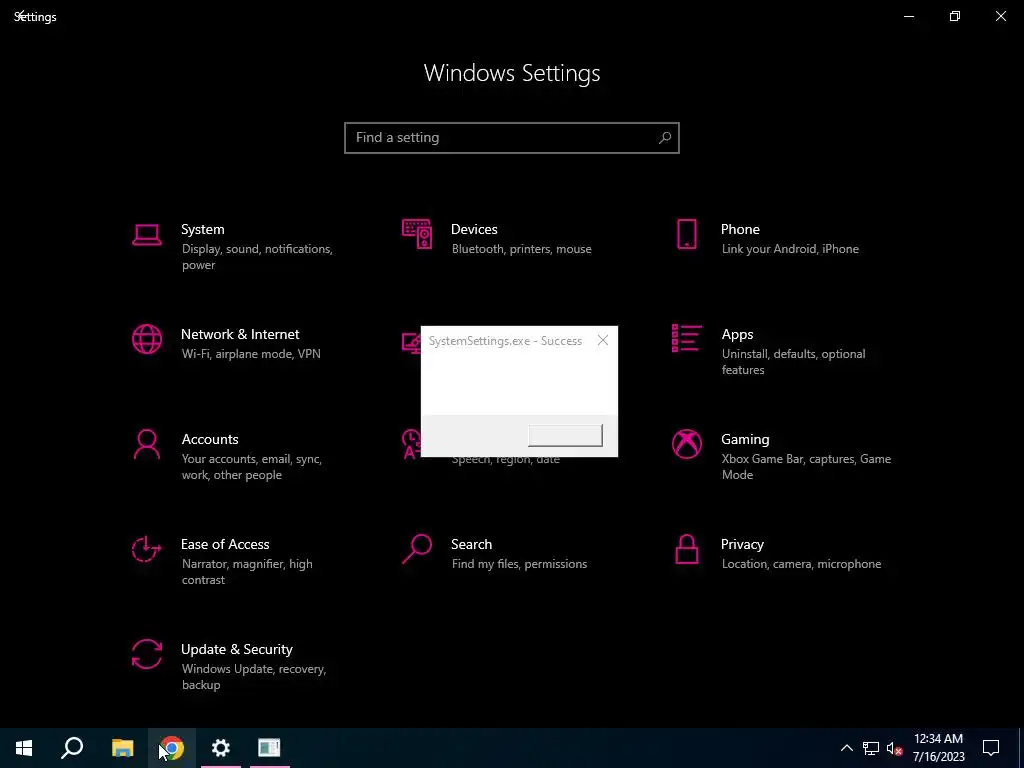1024x768 pixels.
Task: Click the 'Bluetooth, printers, mouse' description
Action: tap(522, 249)
